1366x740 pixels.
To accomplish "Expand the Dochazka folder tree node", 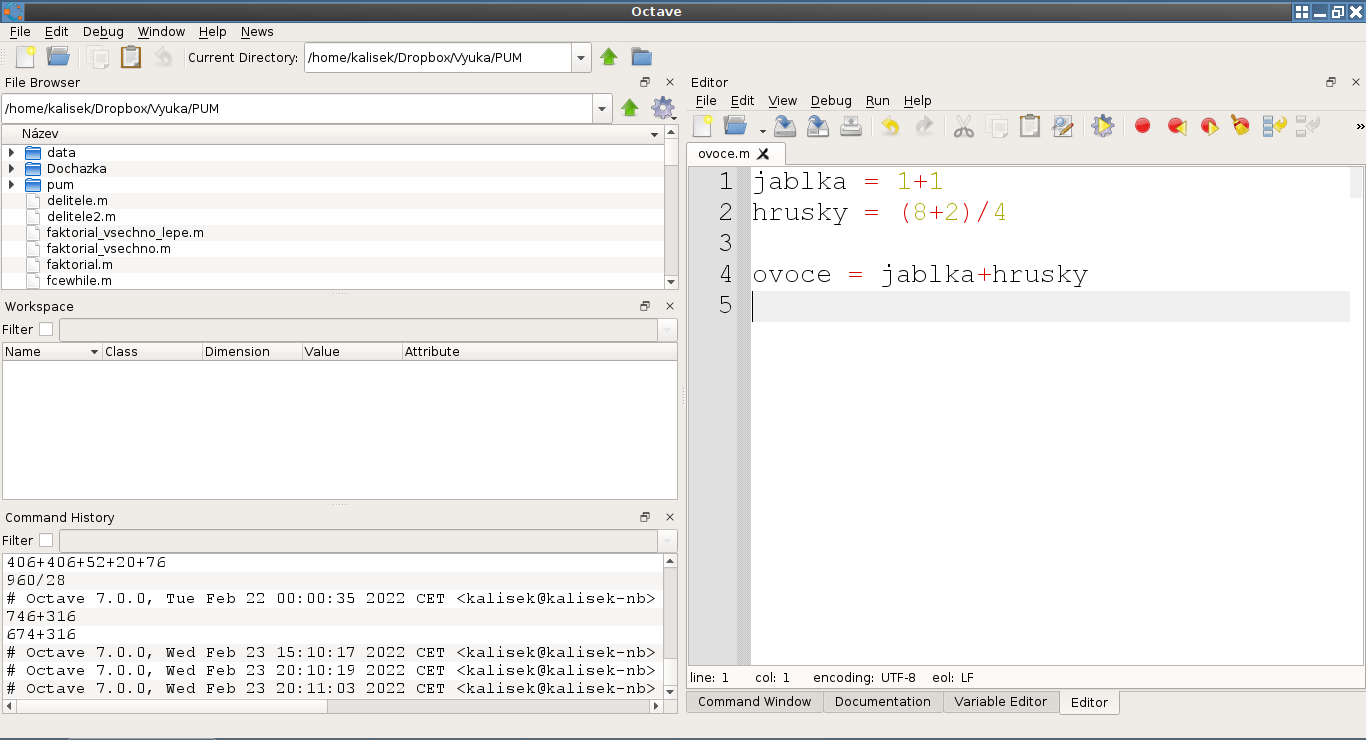I will pos(11,169).
